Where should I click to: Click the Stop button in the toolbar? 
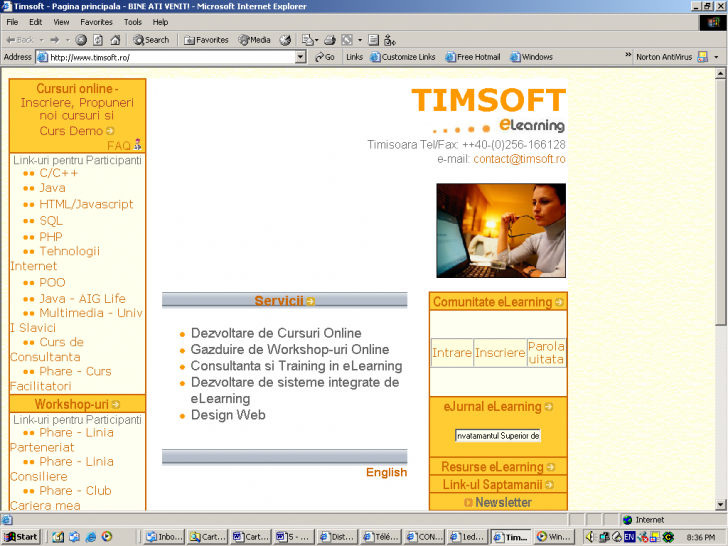coord(82,40)
